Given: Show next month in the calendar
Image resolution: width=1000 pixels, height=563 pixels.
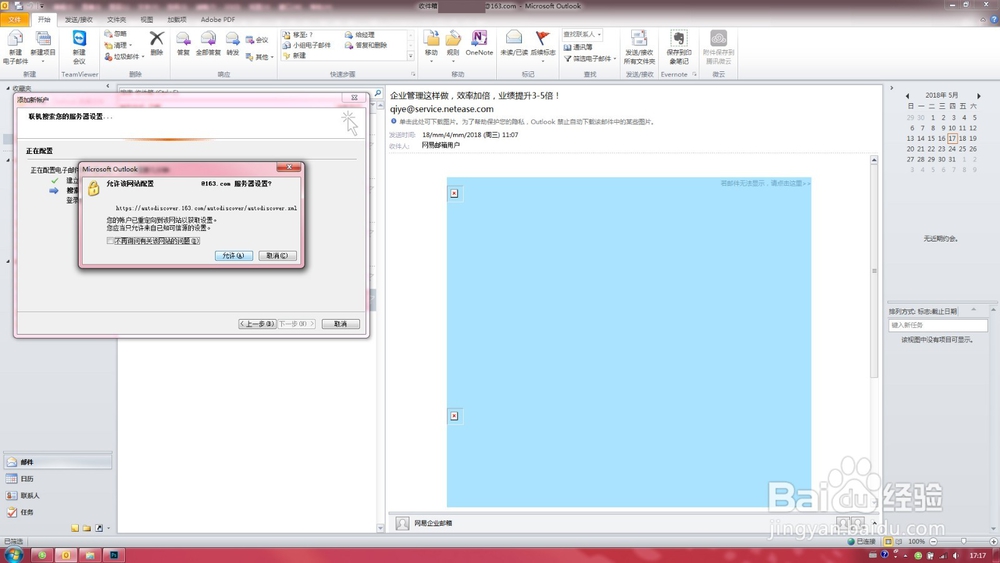Looking at the screenshot, I should pos(979,96).
